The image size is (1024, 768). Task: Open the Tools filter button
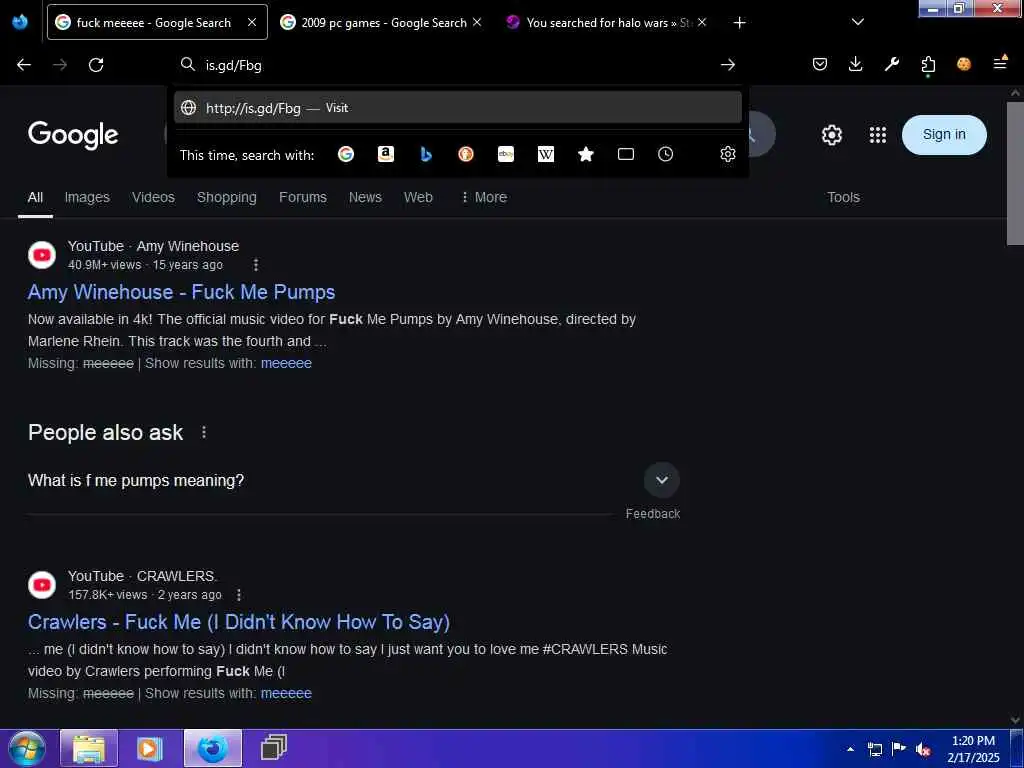843,197
